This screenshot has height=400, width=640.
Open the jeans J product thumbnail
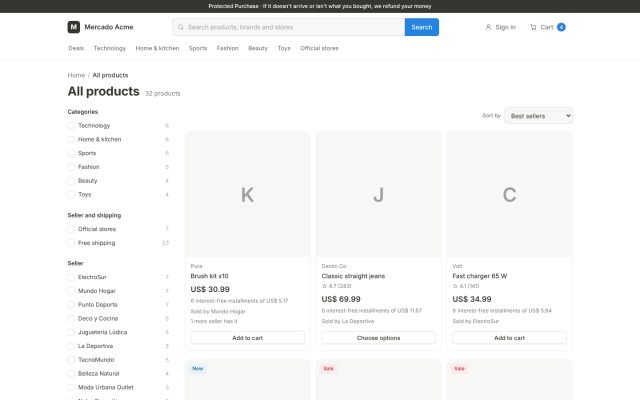pyautogui.click(x=378, y=195)
